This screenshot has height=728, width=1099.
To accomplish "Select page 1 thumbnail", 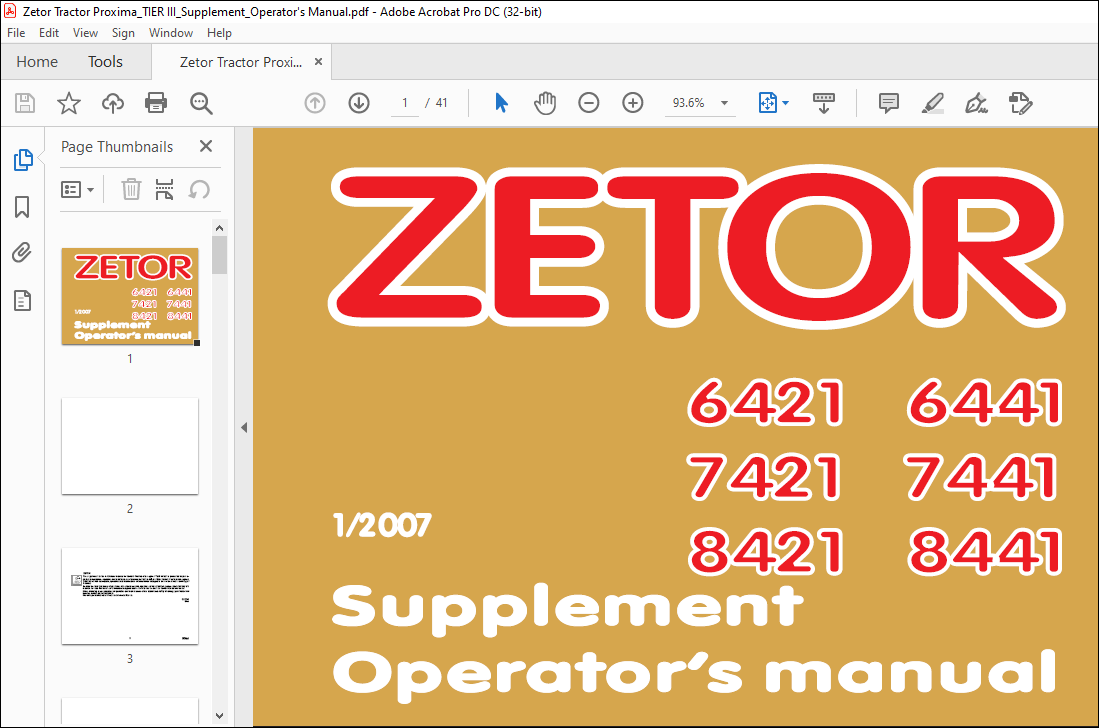I will point(130,296).
